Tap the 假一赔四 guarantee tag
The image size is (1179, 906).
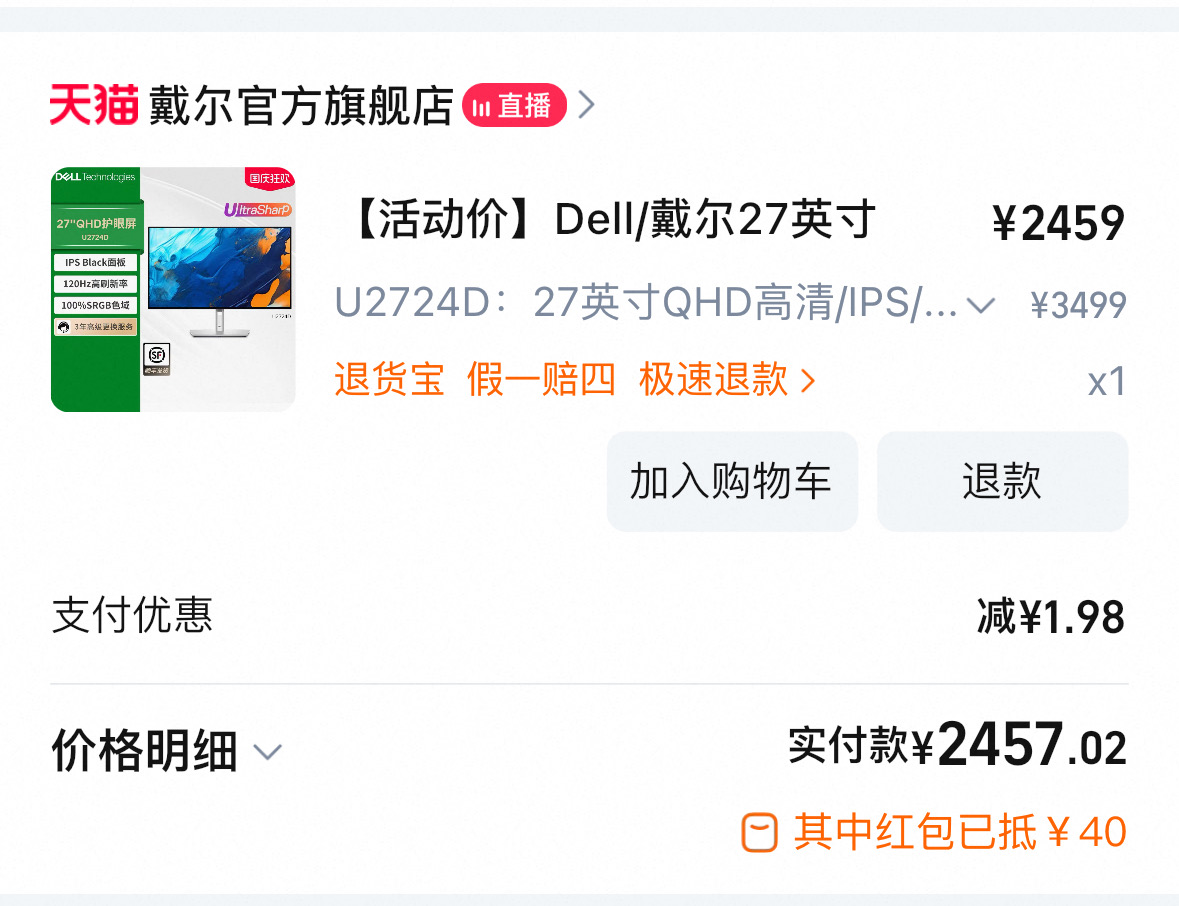(x=541, y=379)
